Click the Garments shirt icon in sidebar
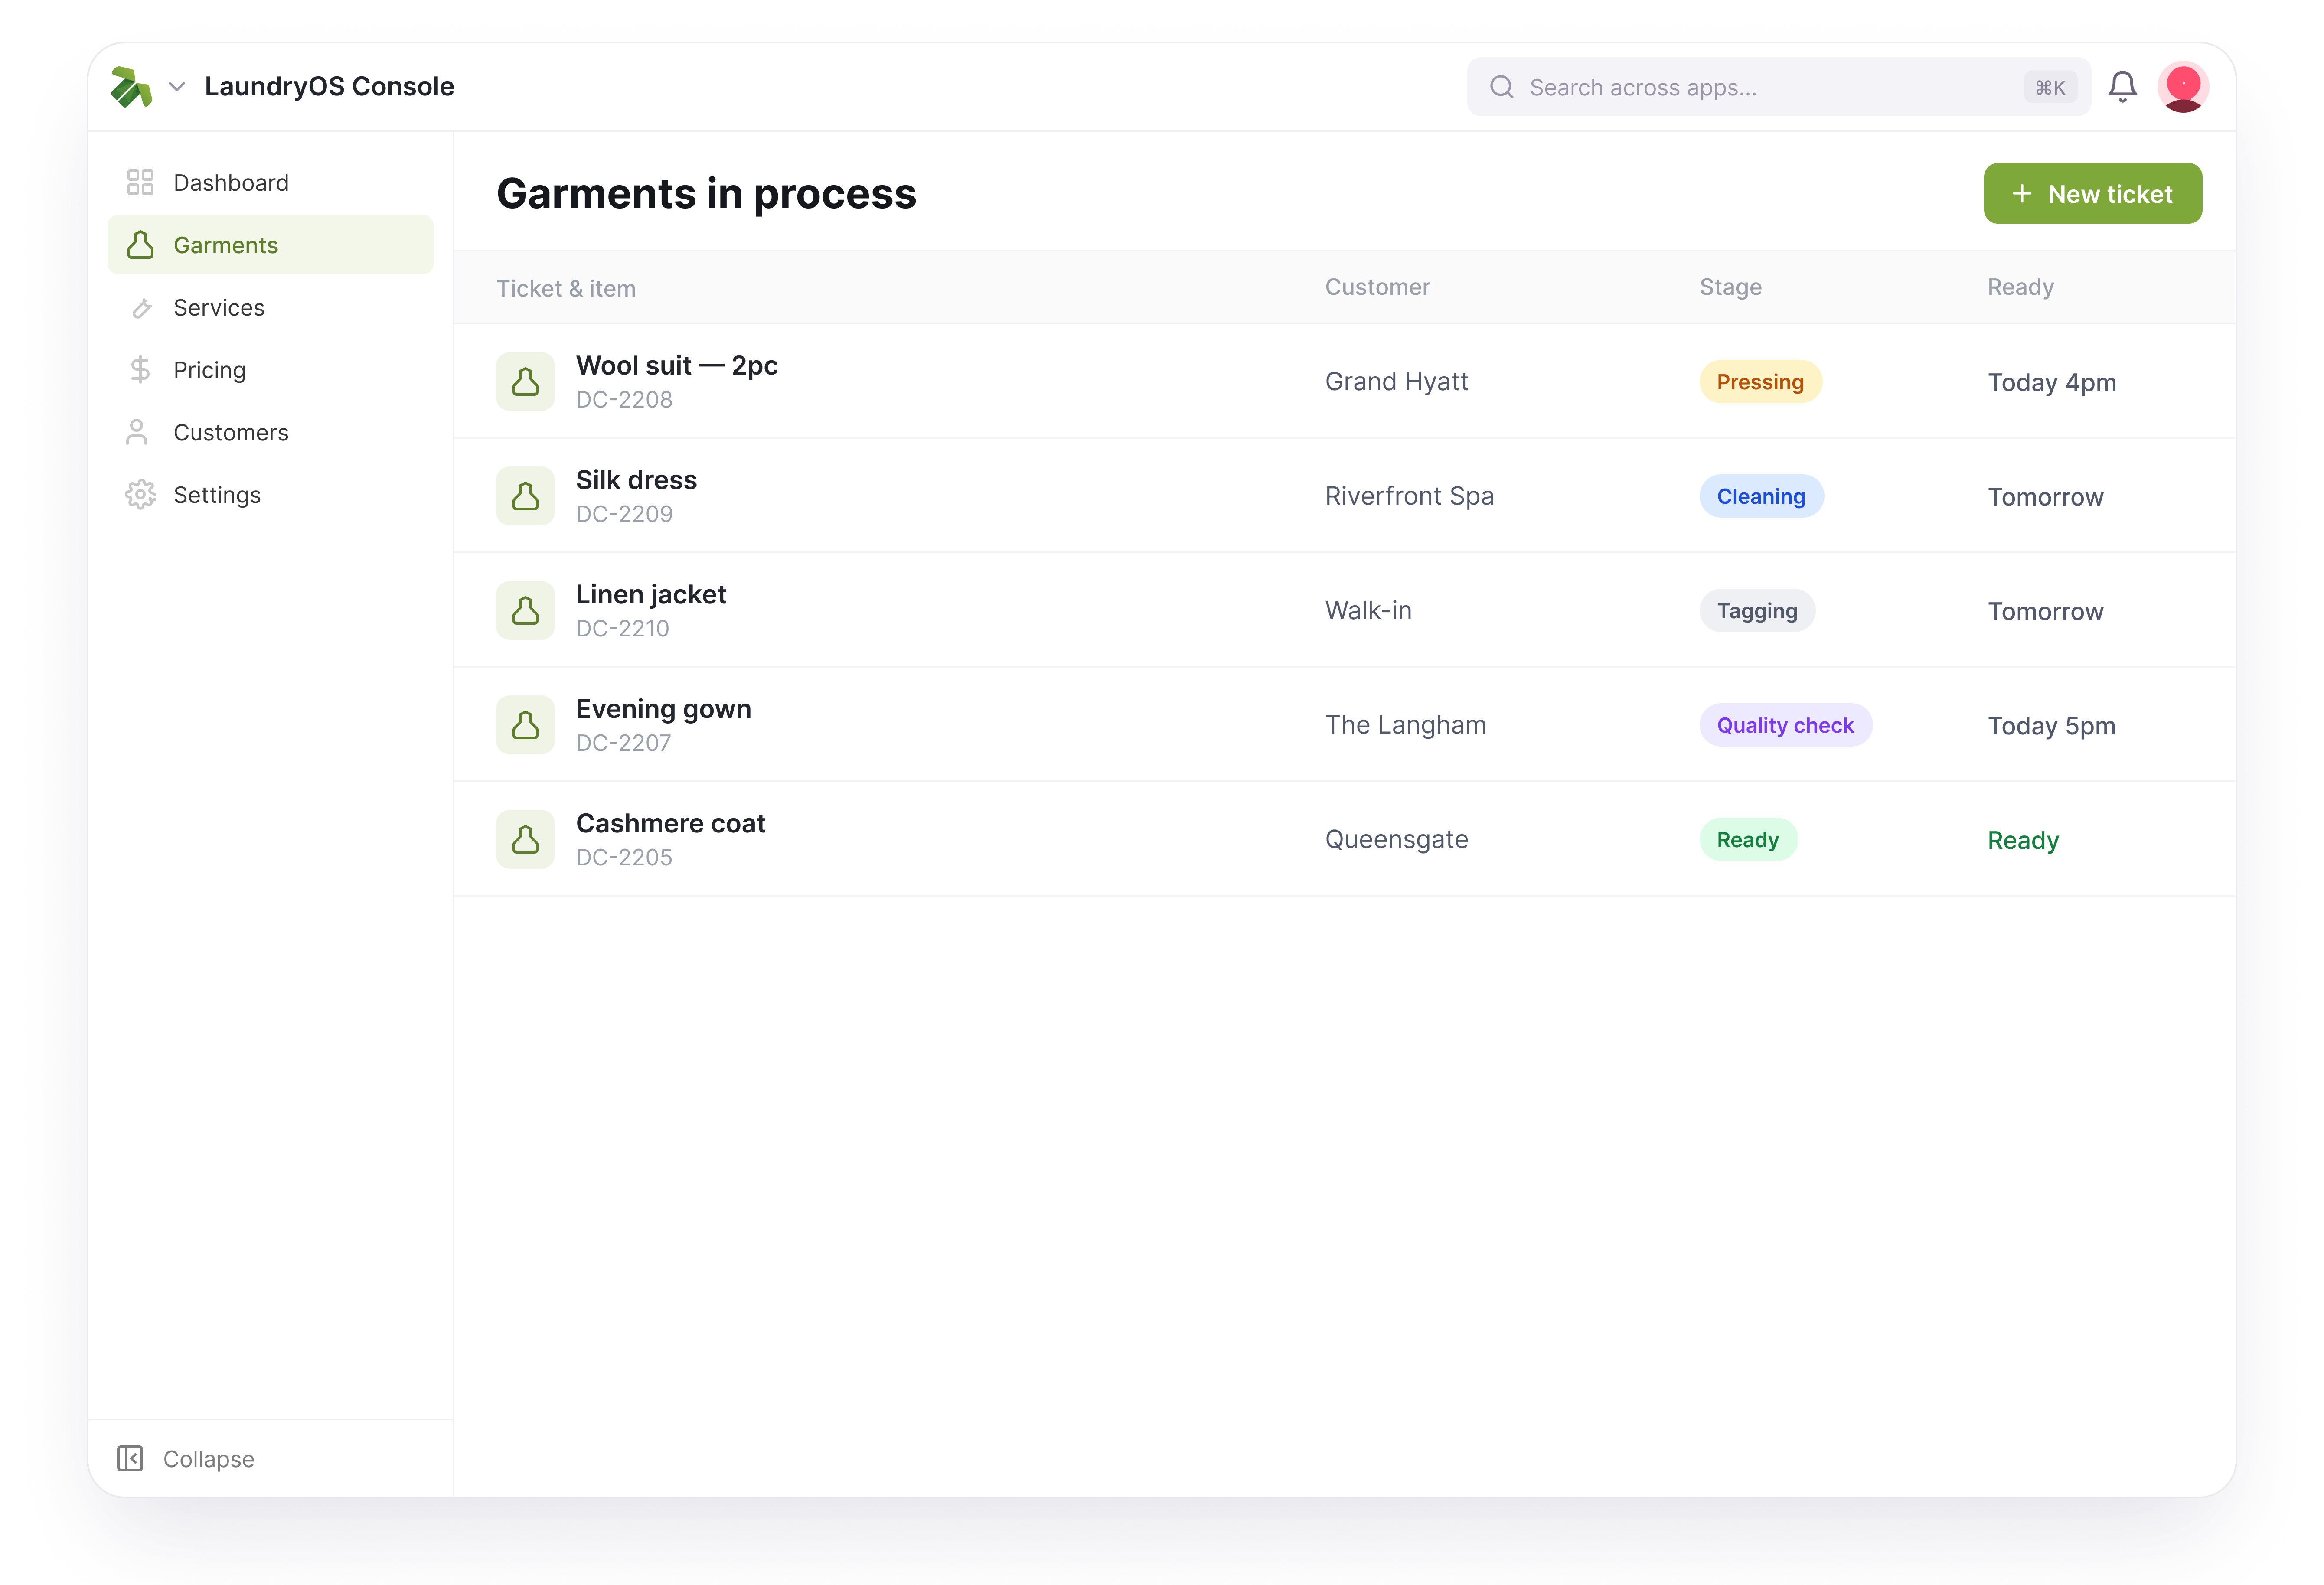 pyautogui.click(x=140, y=245)
